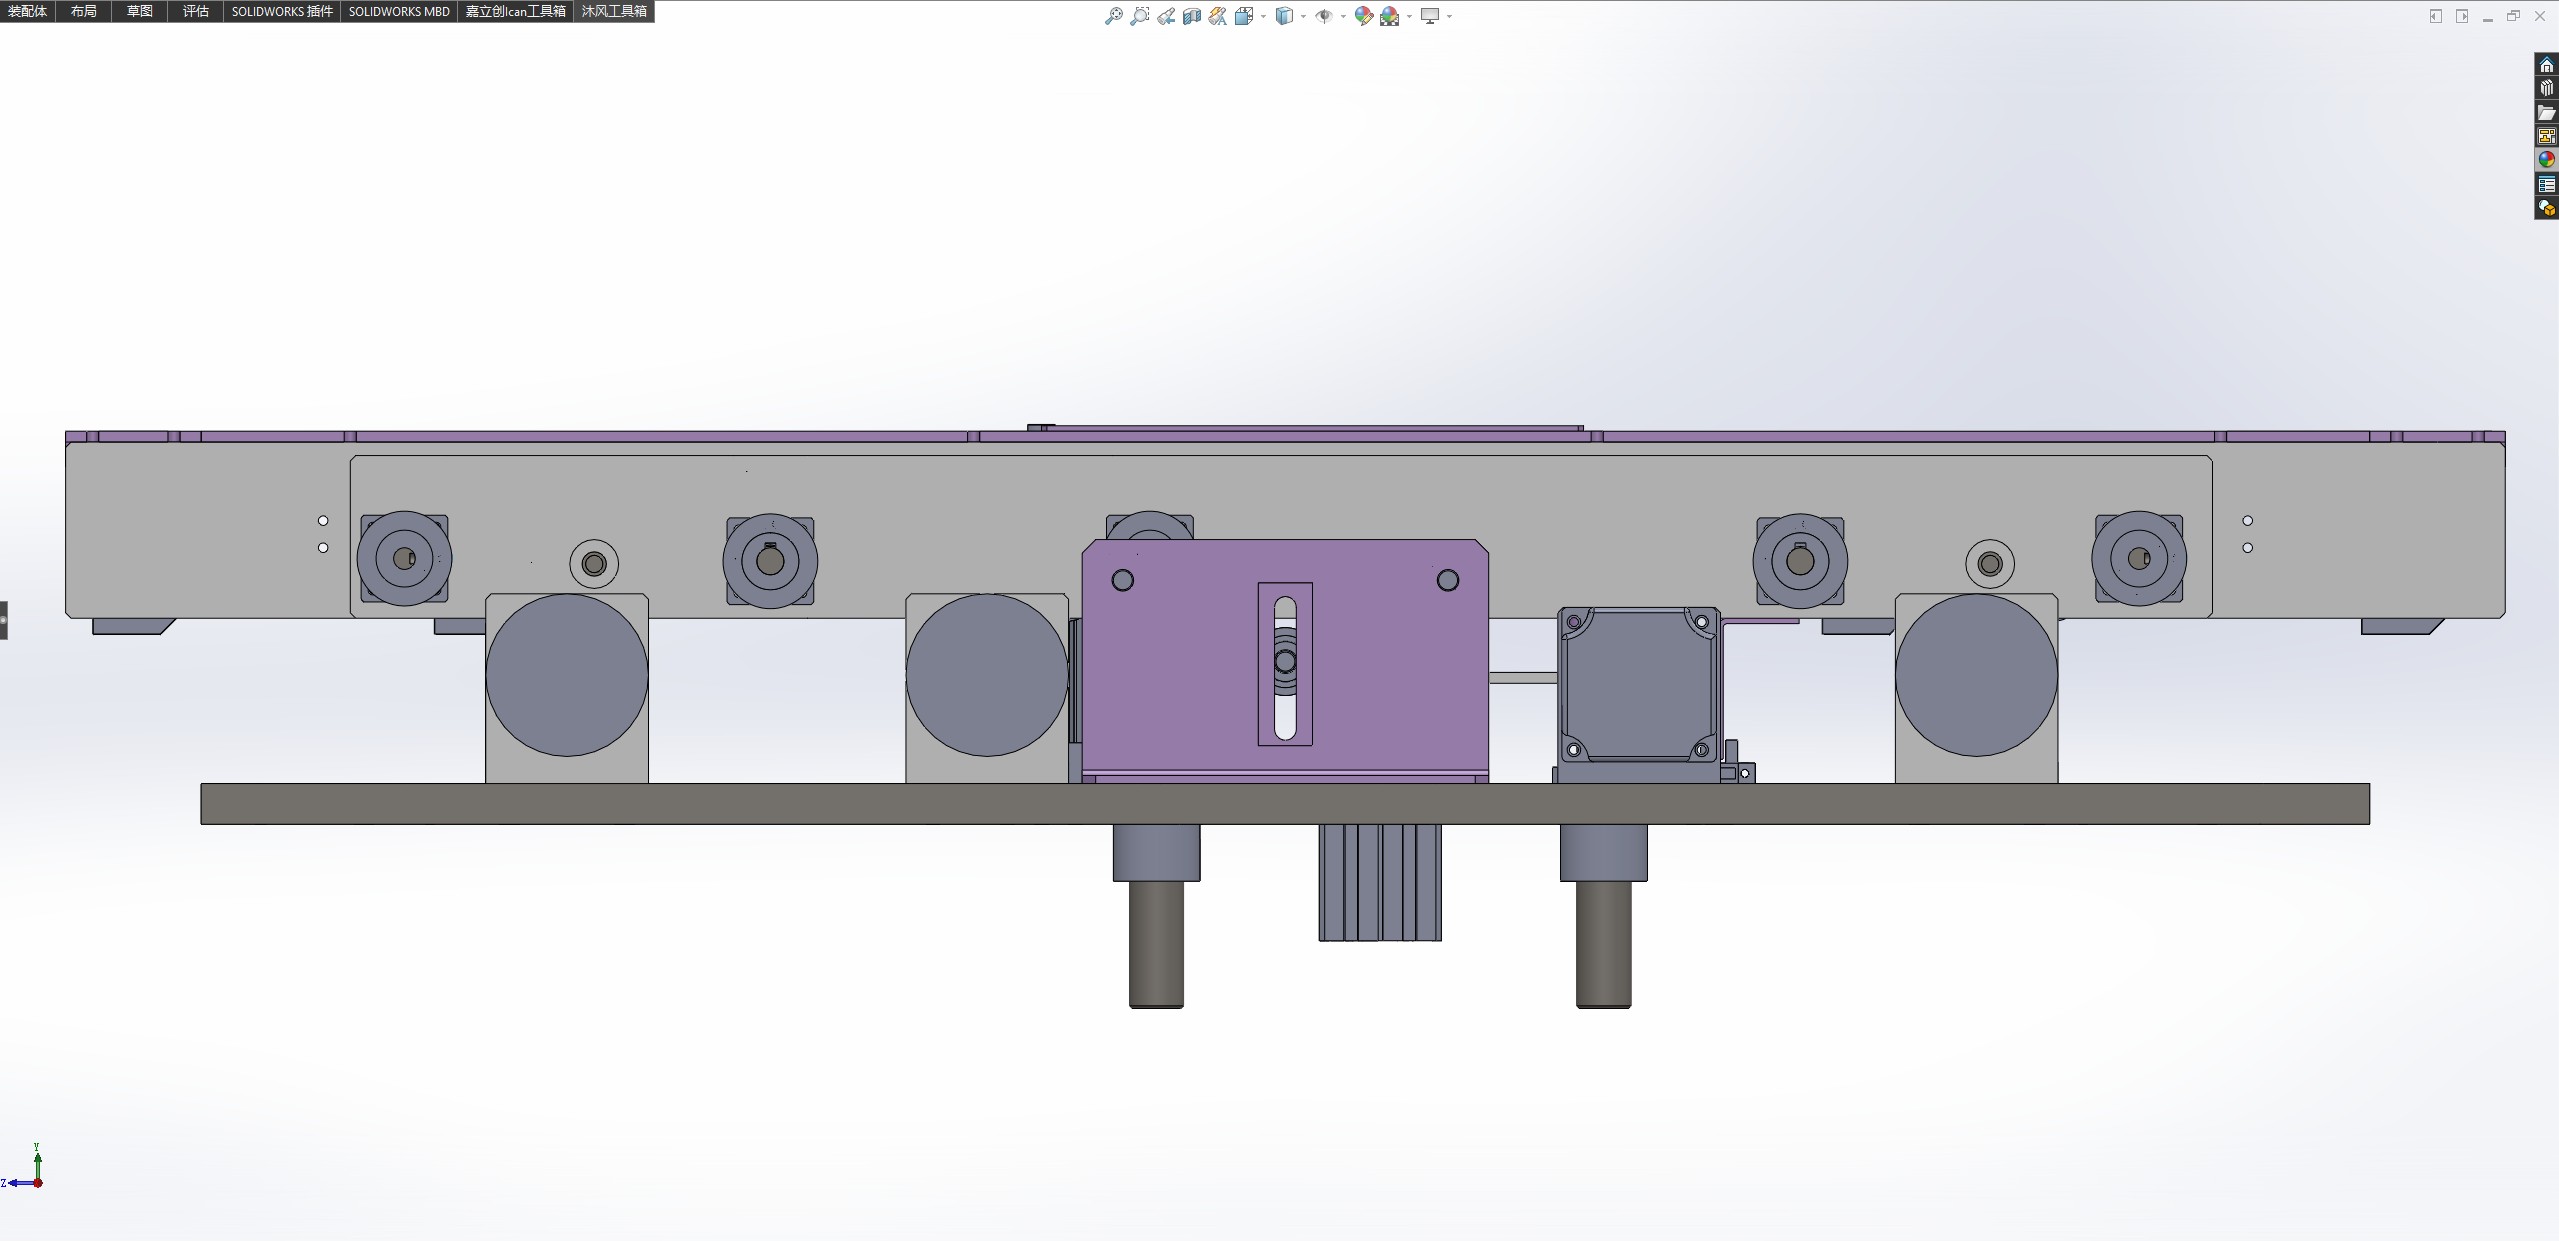Expand the collapsed left panel handle
The image size is (2559, 1241).
point(4,620)
